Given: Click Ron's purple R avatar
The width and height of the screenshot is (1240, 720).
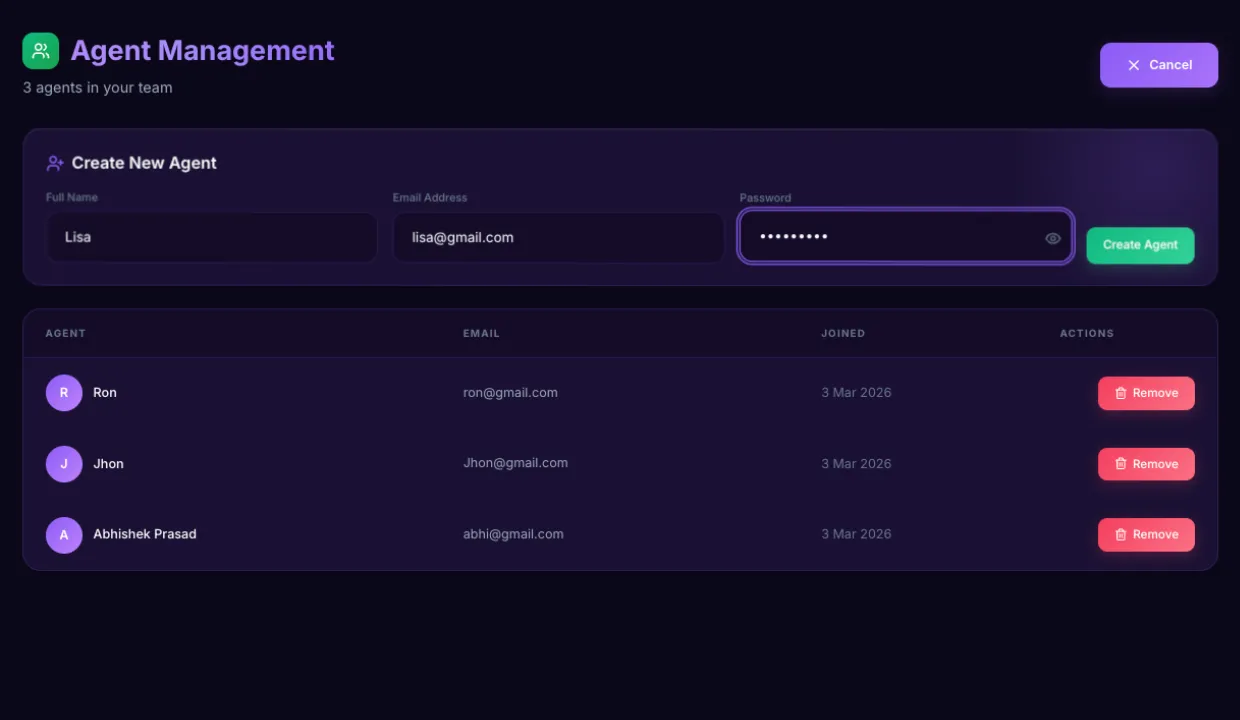Looking at the screenshot, I should point(64,393).
